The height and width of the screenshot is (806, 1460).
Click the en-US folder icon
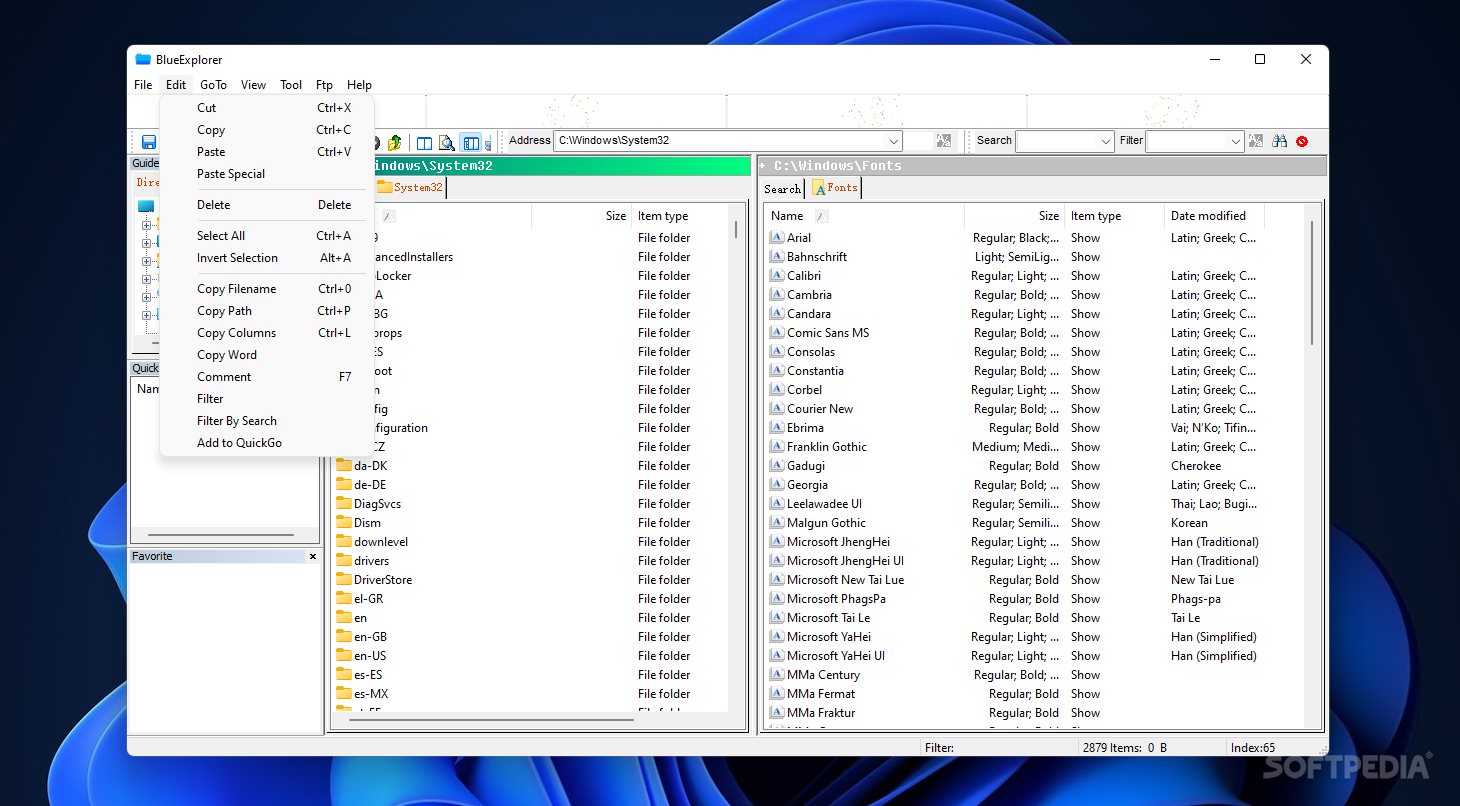pyautogui.click(x=343, y=656)
